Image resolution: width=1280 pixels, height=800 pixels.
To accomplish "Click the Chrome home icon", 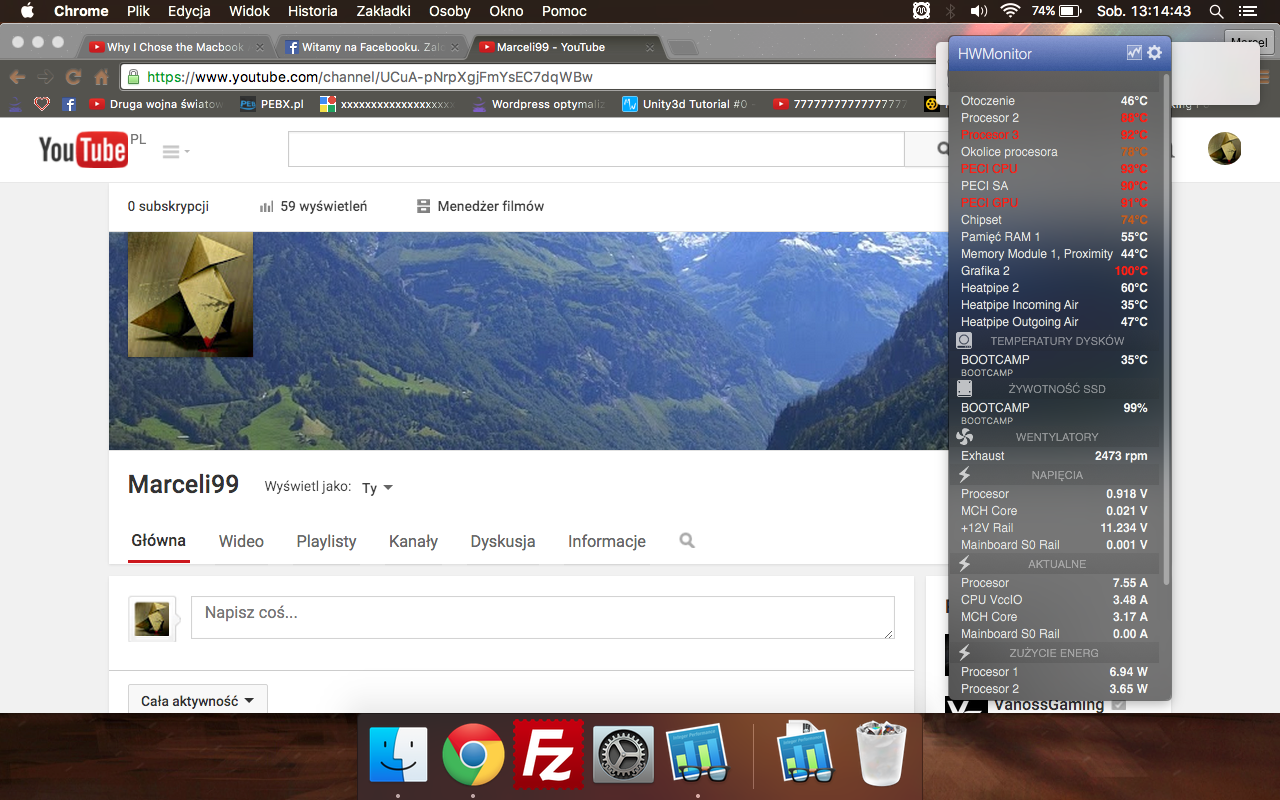I will coord(101,77).
